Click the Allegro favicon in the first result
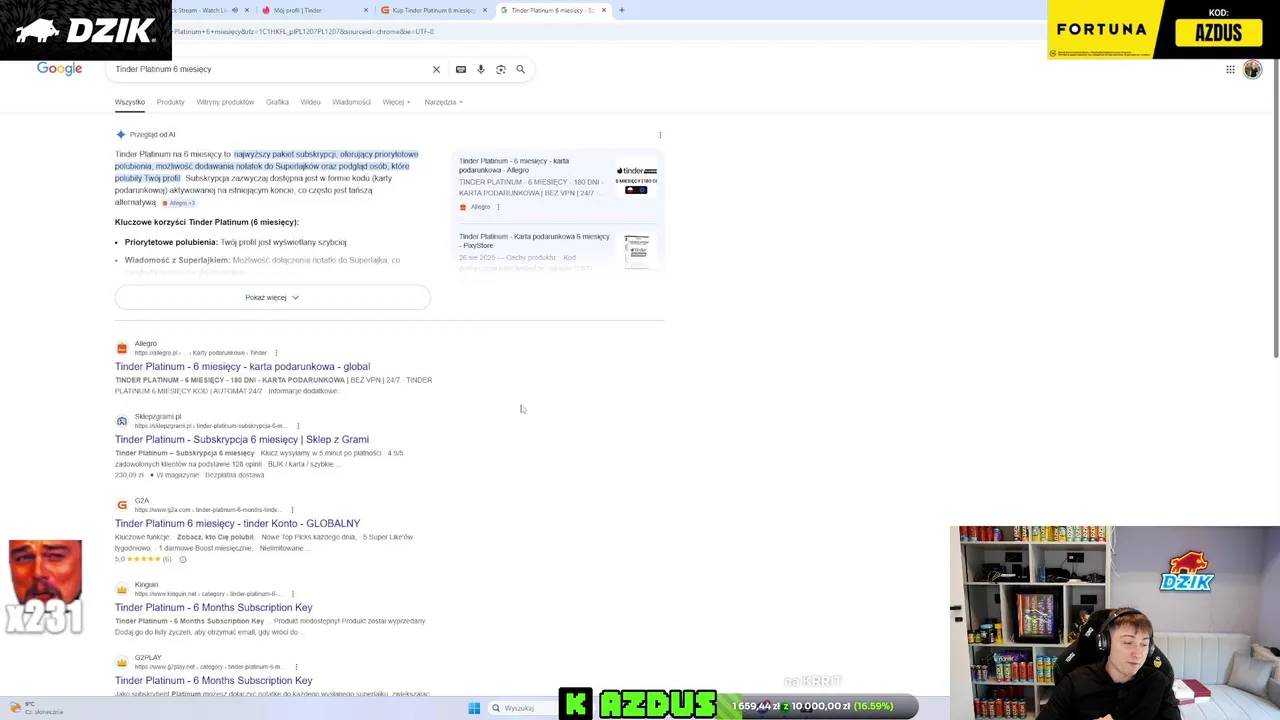The height and width of the screenshot is (720, 1280). pos(122,348)
